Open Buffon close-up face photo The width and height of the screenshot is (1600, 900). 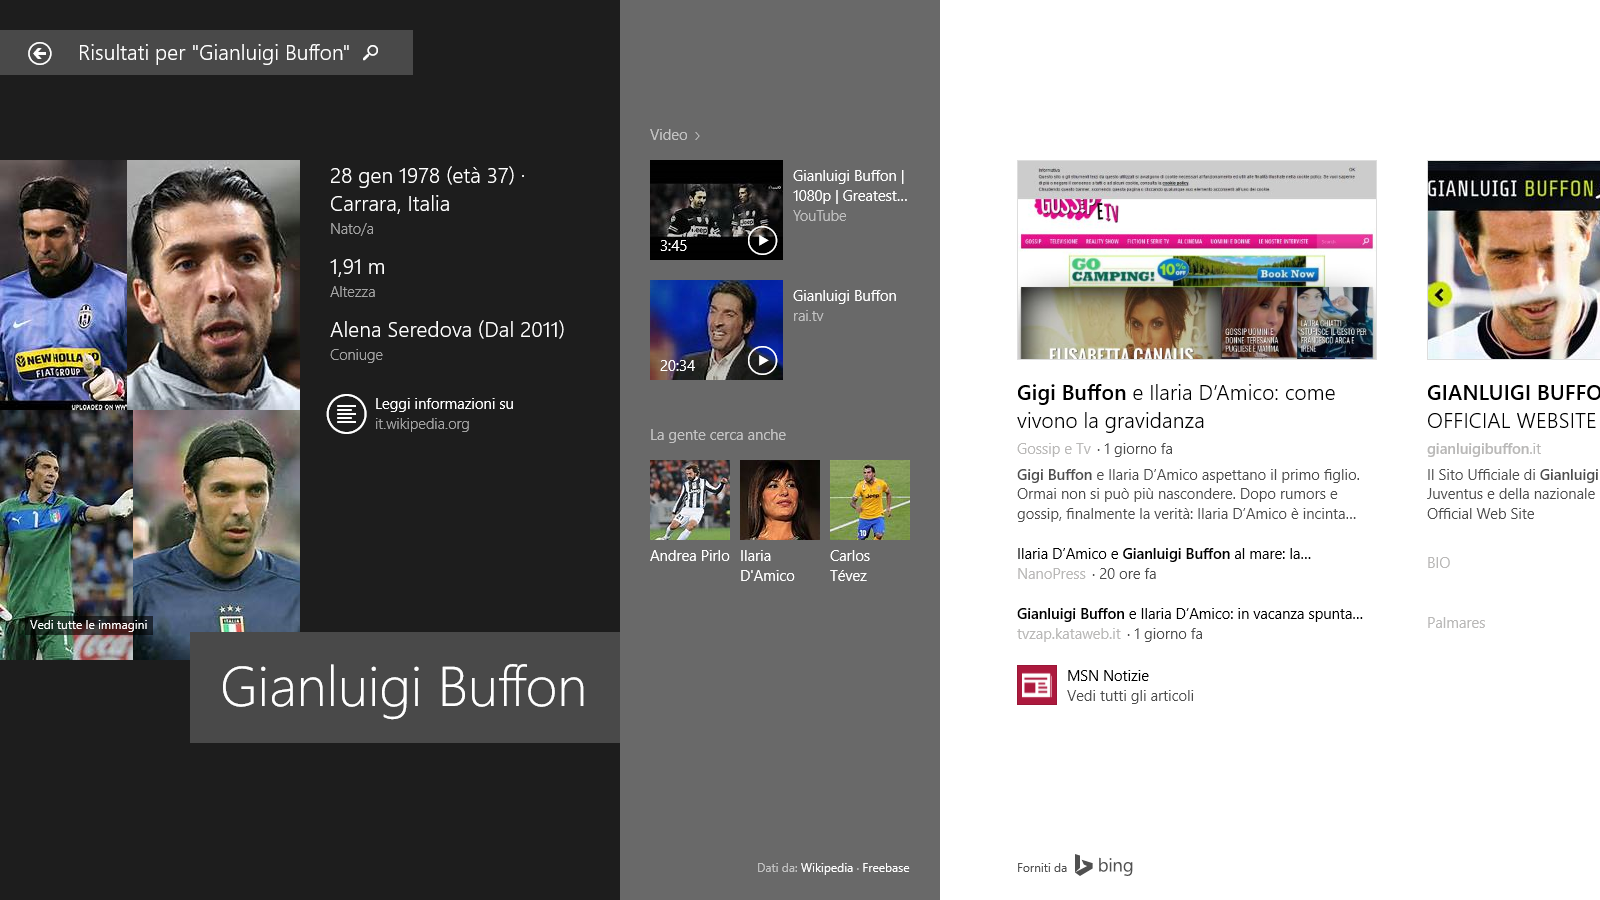[213, 285]
